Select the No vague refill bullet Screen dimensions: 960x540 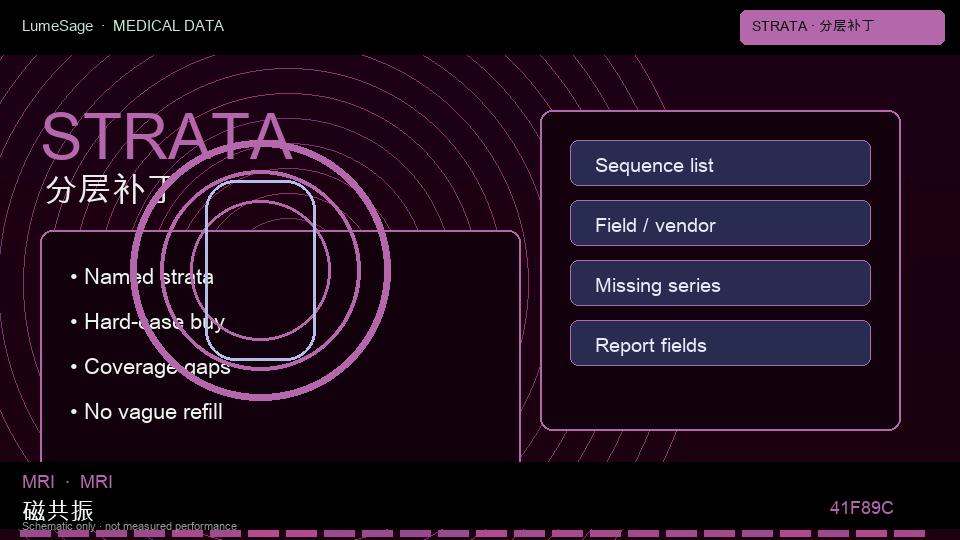(146, 412)
